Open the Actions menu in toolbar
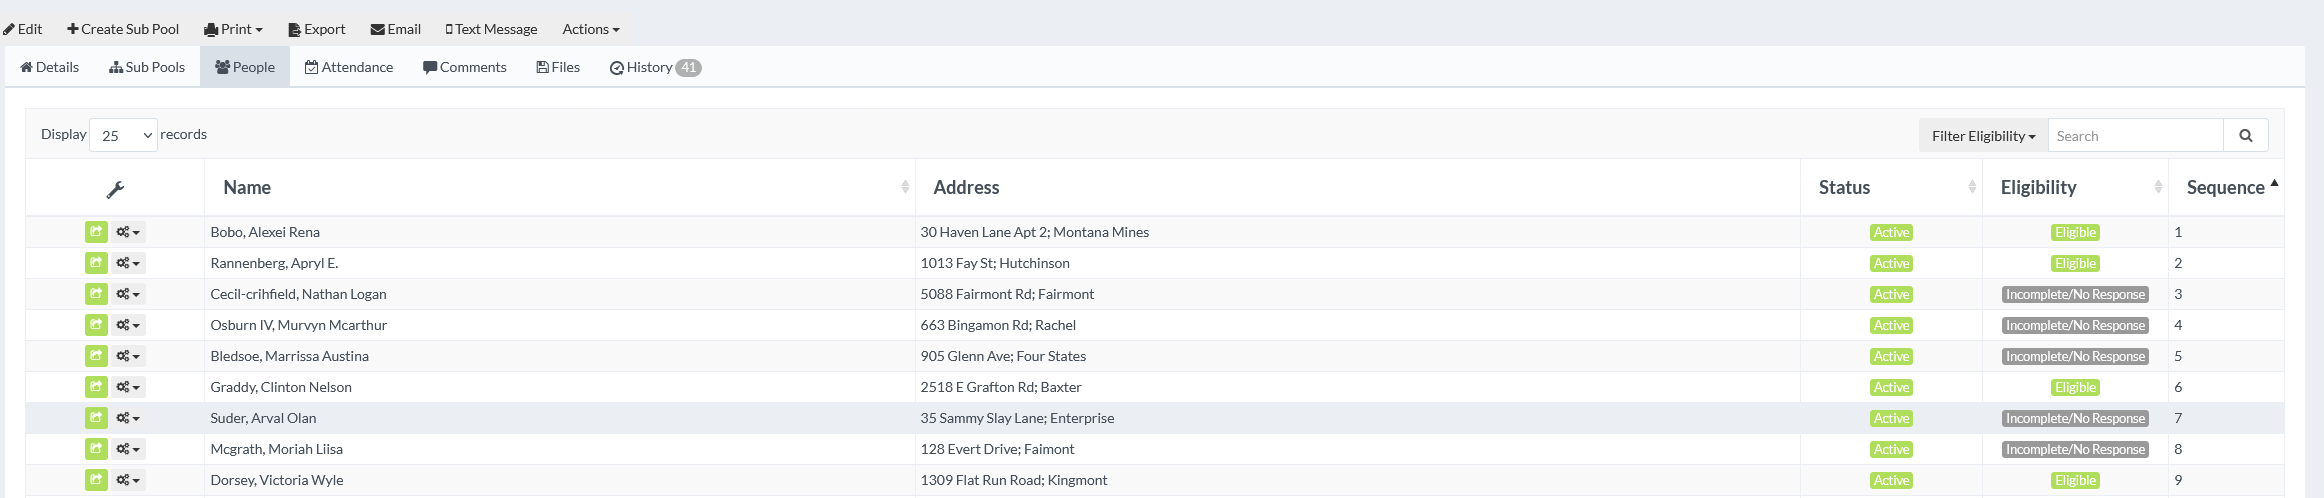Image resolution: width=2324 pixels, height=498 pixels. click(591, 29)
